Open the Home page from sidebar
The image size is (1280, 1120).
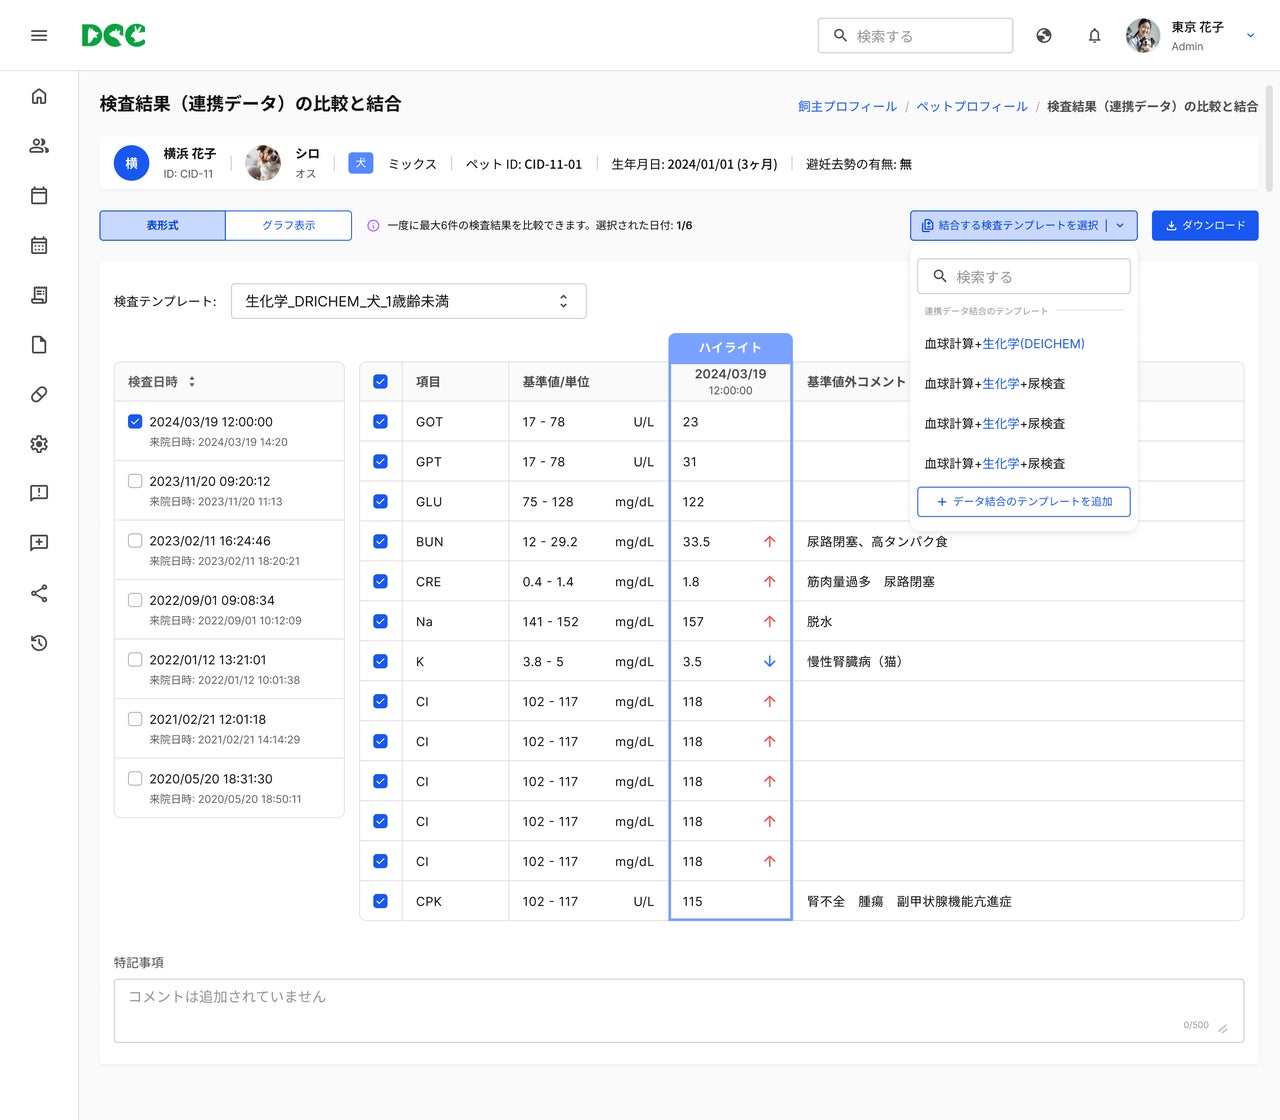[39, 96]
